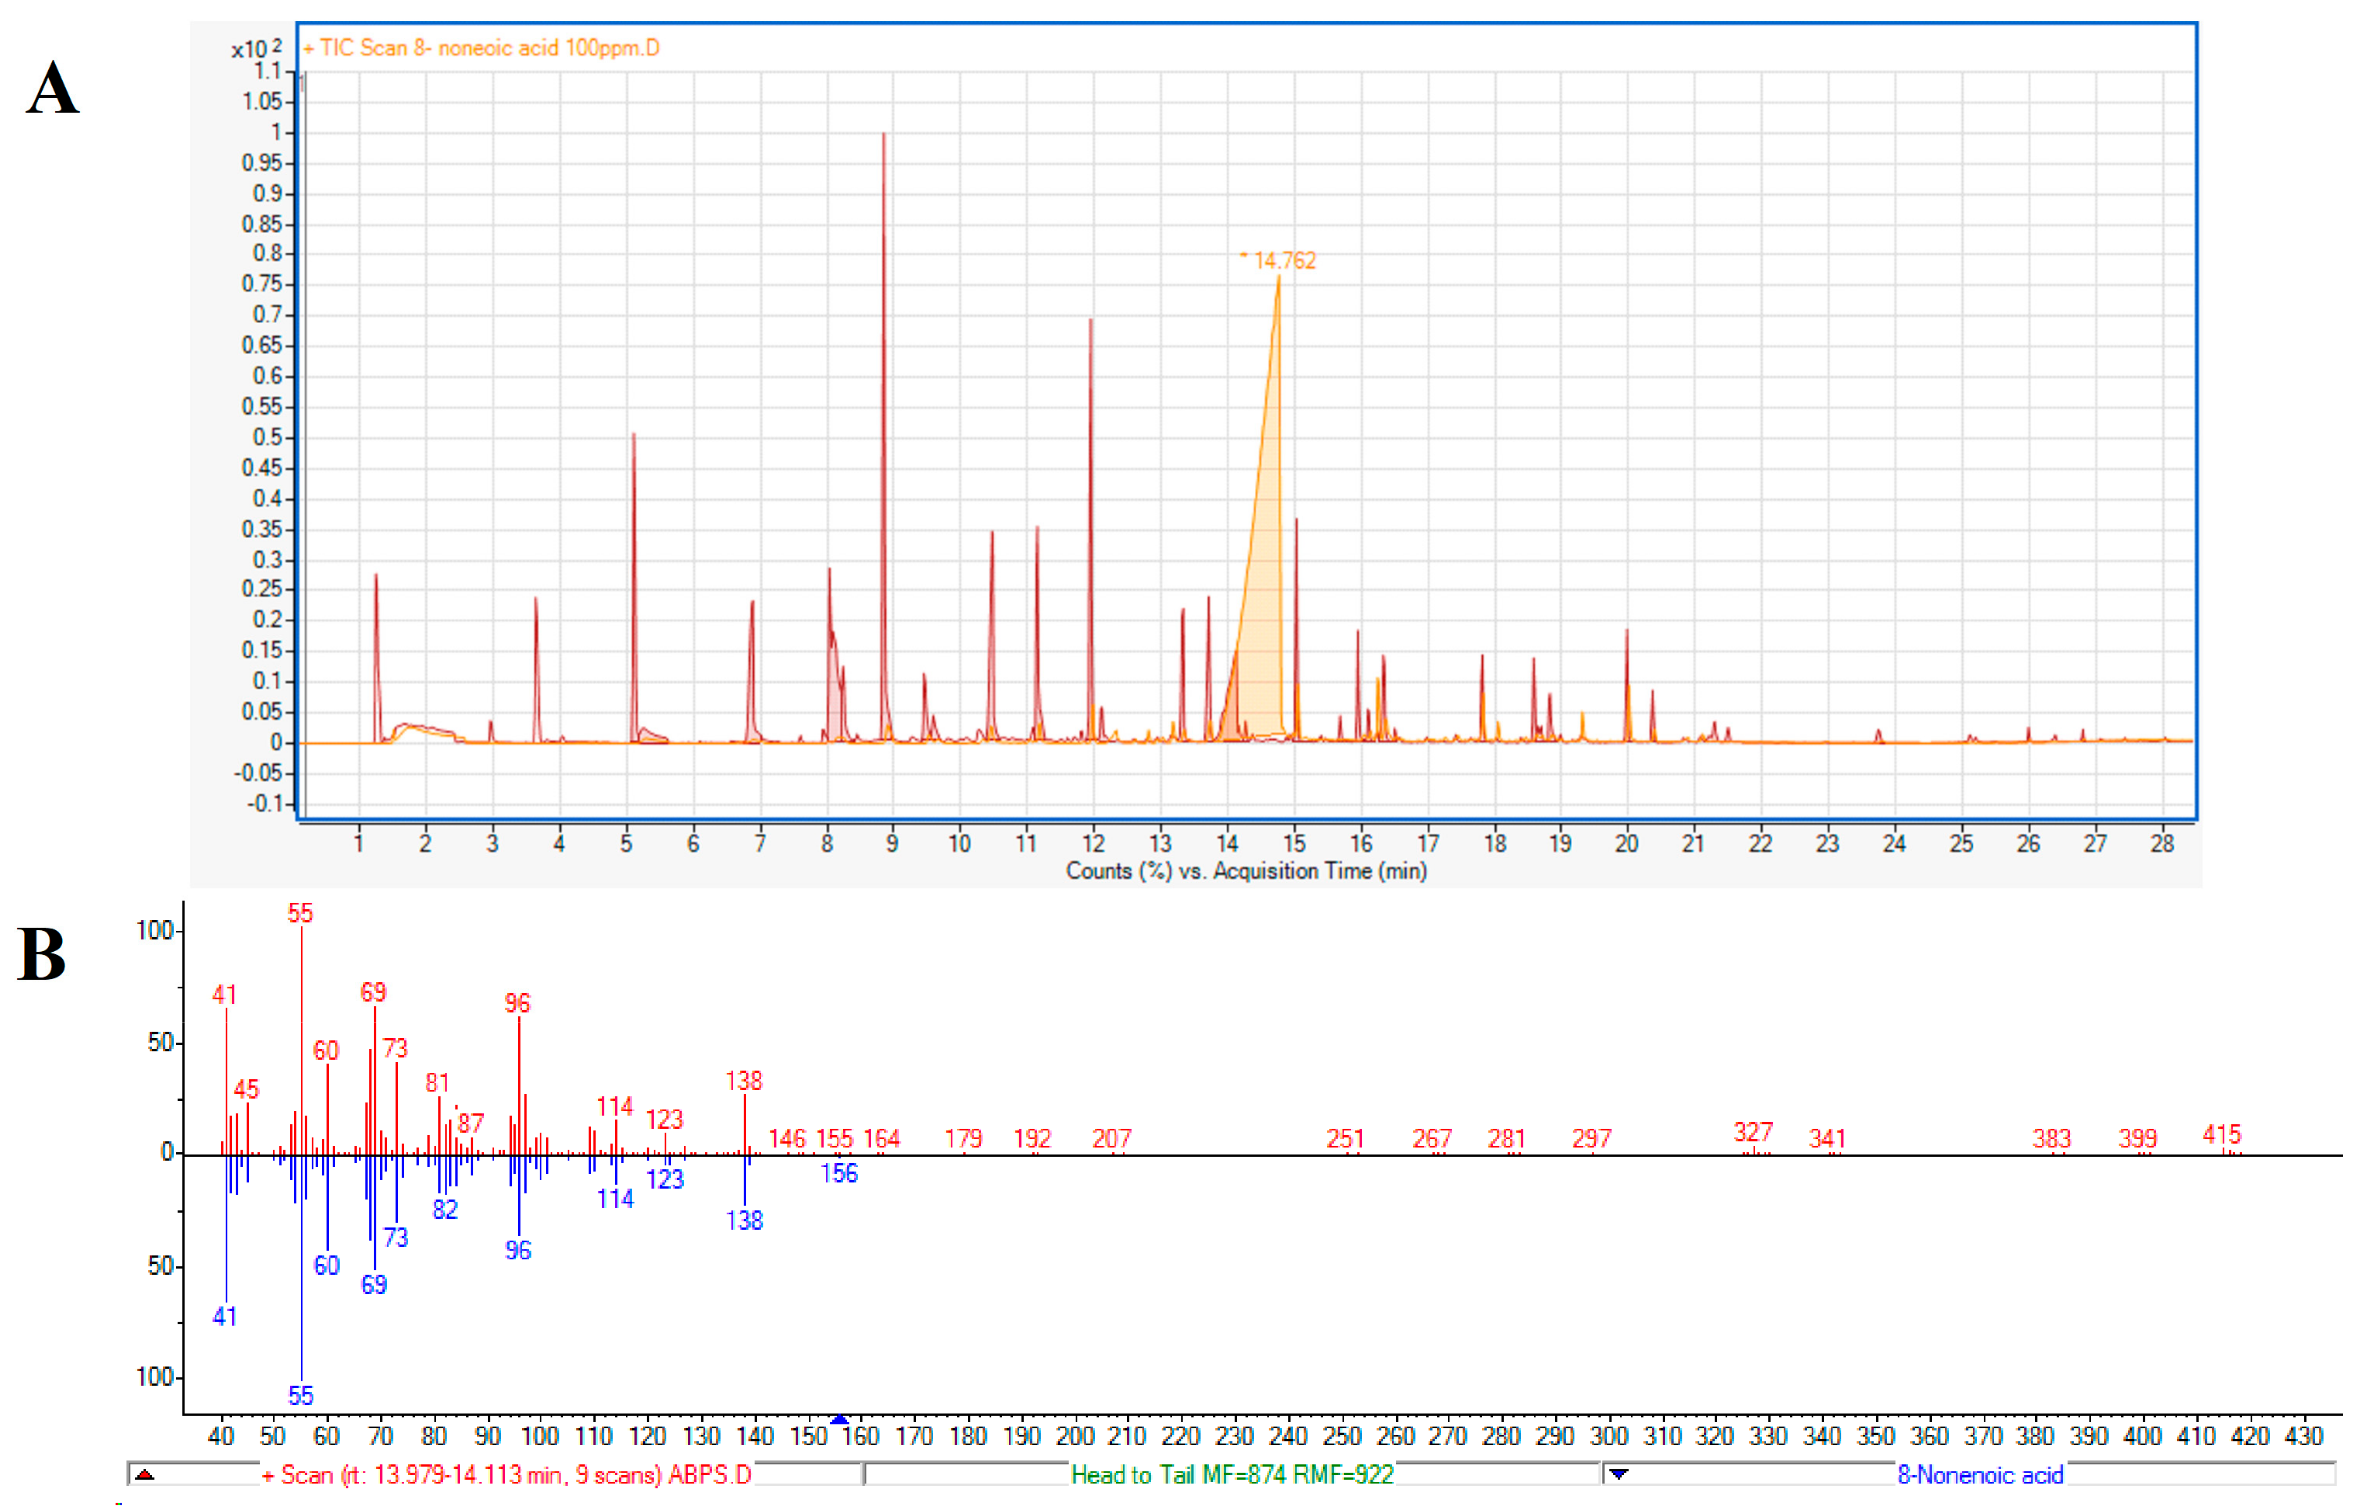Click the x10 2 scale indicator on y-axis

click(256, 48)
